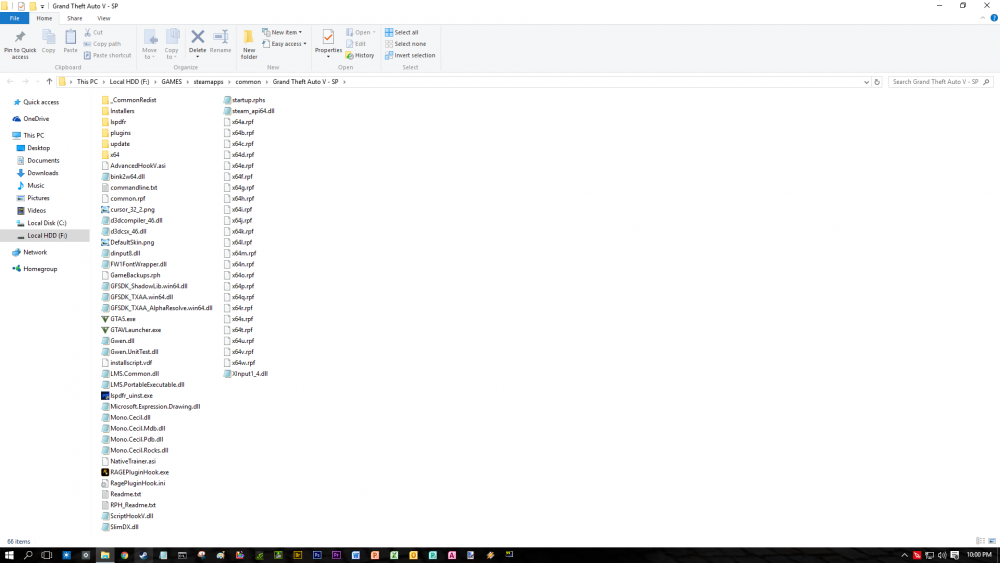Viewport: 1000px width, 563px height.
Task: Switch to the Home ribbon tab
Action: [44, 18]
